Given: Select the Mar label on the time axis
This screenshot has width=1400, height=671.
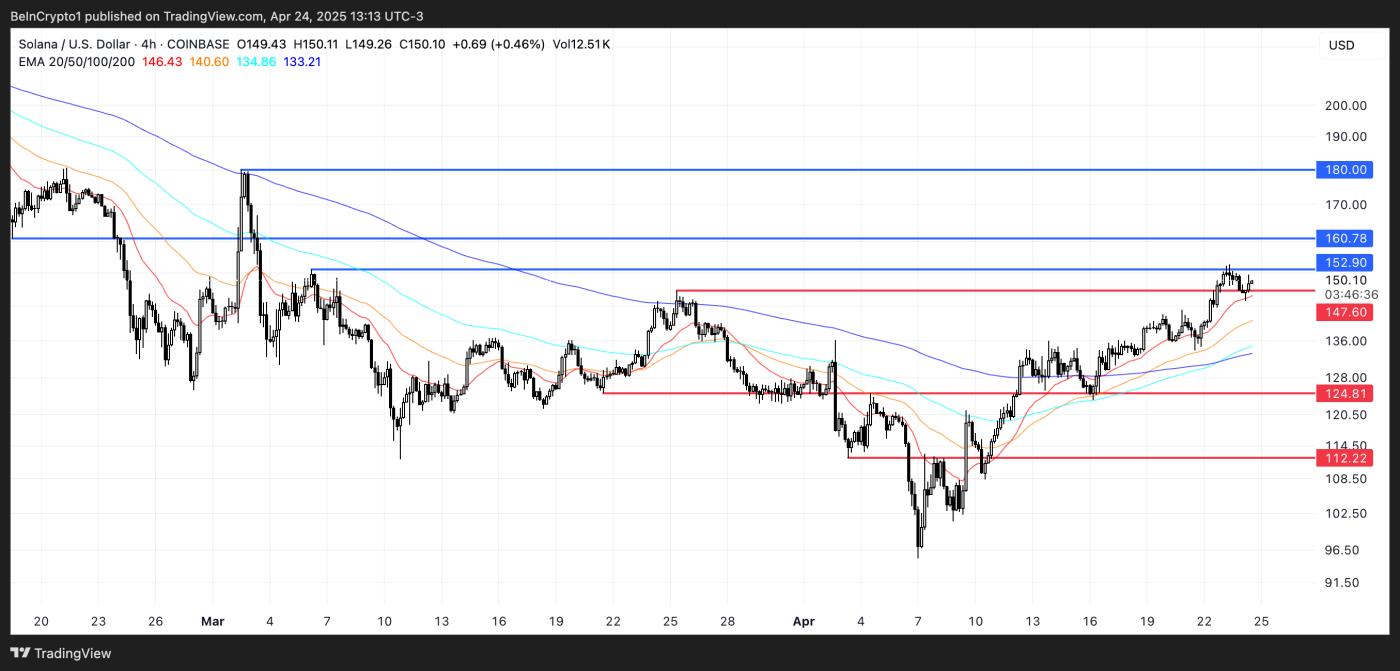Looking at the screenshot, I should tap(213, 621).
